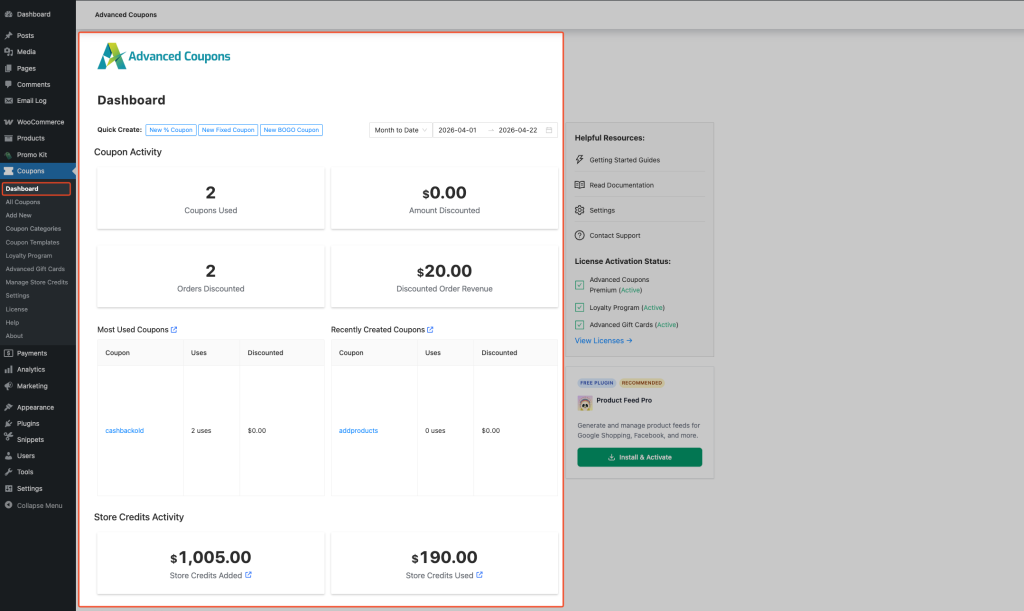This screenshot has height=611, width=1024.
Task: Click the Snippets scissors icon
Action: pyautogui.click(x=8, y=437)
